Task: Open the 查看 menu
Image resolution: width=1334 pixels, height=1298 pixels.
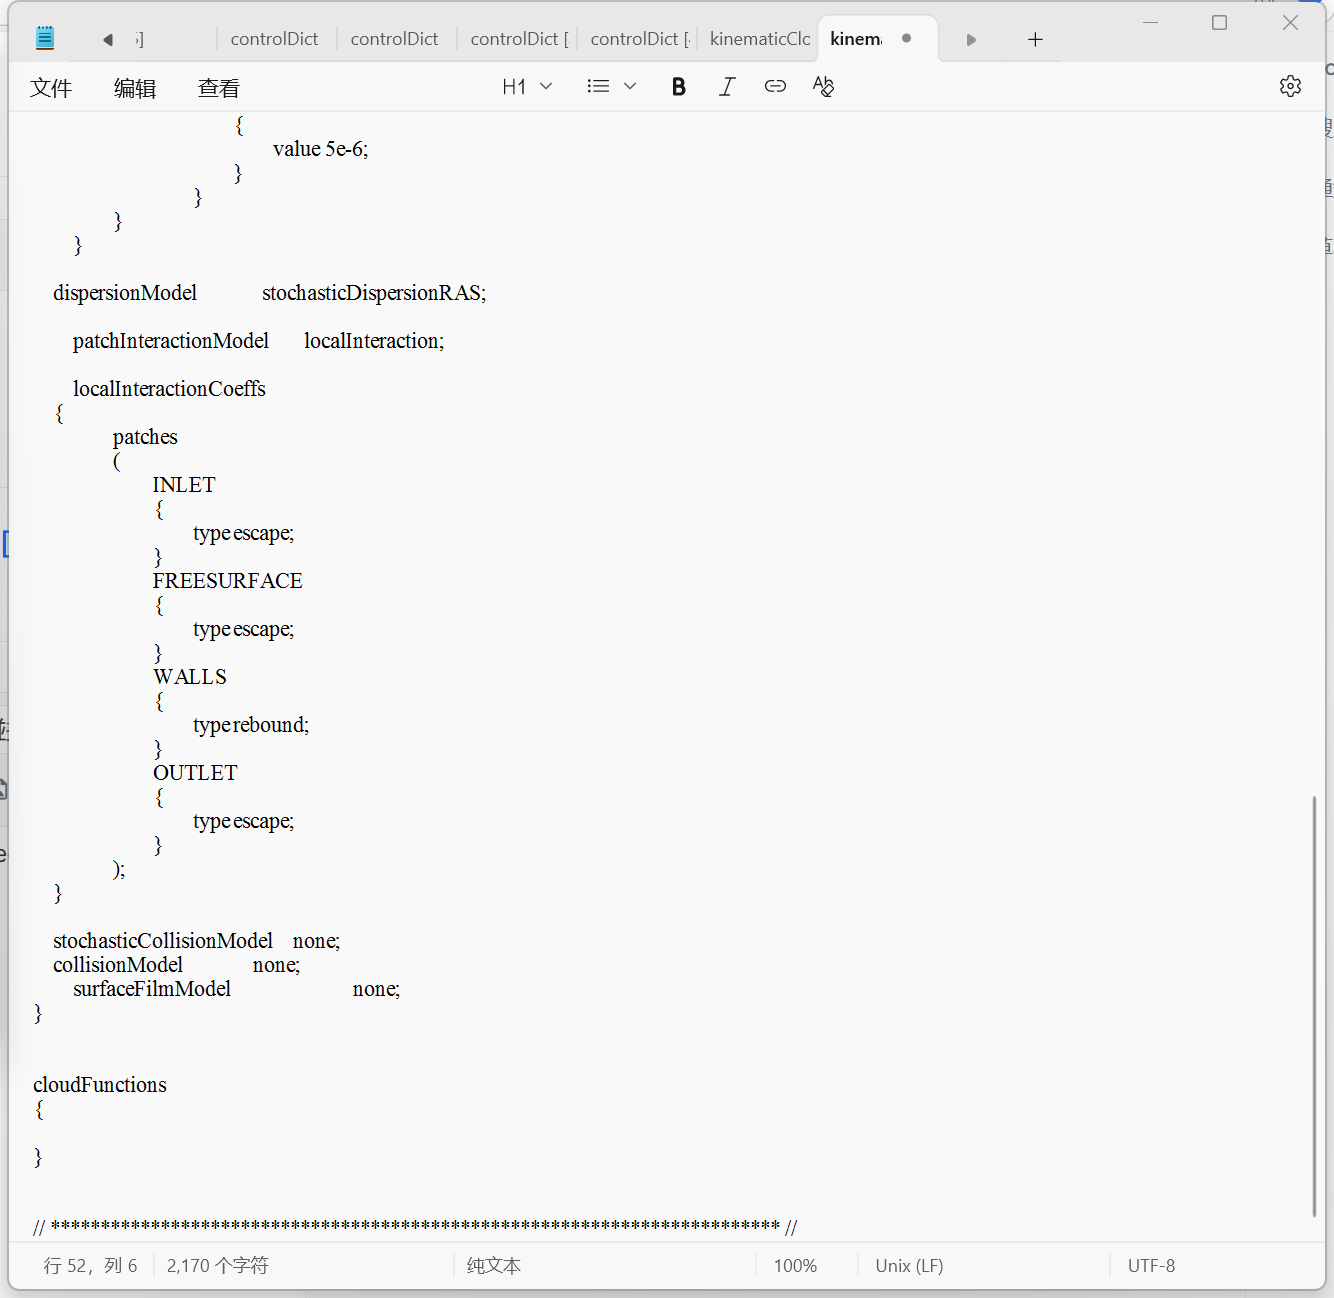Action: point(219,88)
